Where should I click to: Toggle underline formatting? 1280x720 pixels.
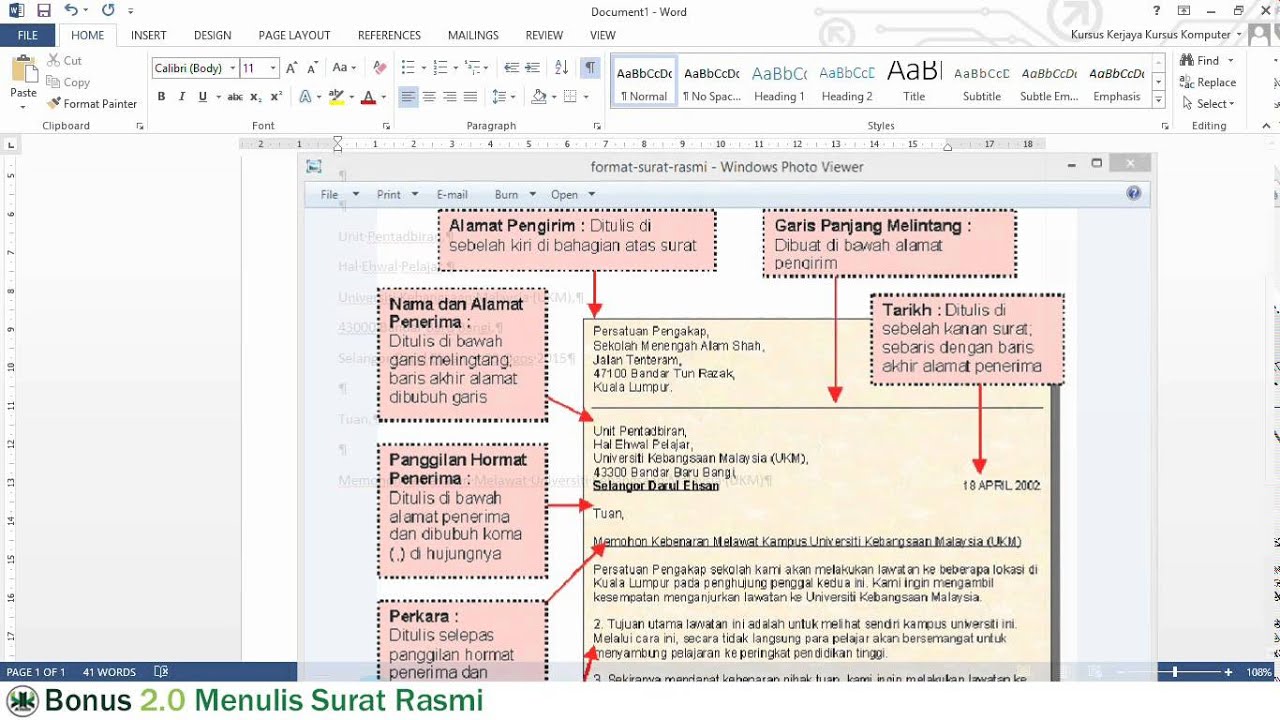pyautogui.click(x=203, y=97)
